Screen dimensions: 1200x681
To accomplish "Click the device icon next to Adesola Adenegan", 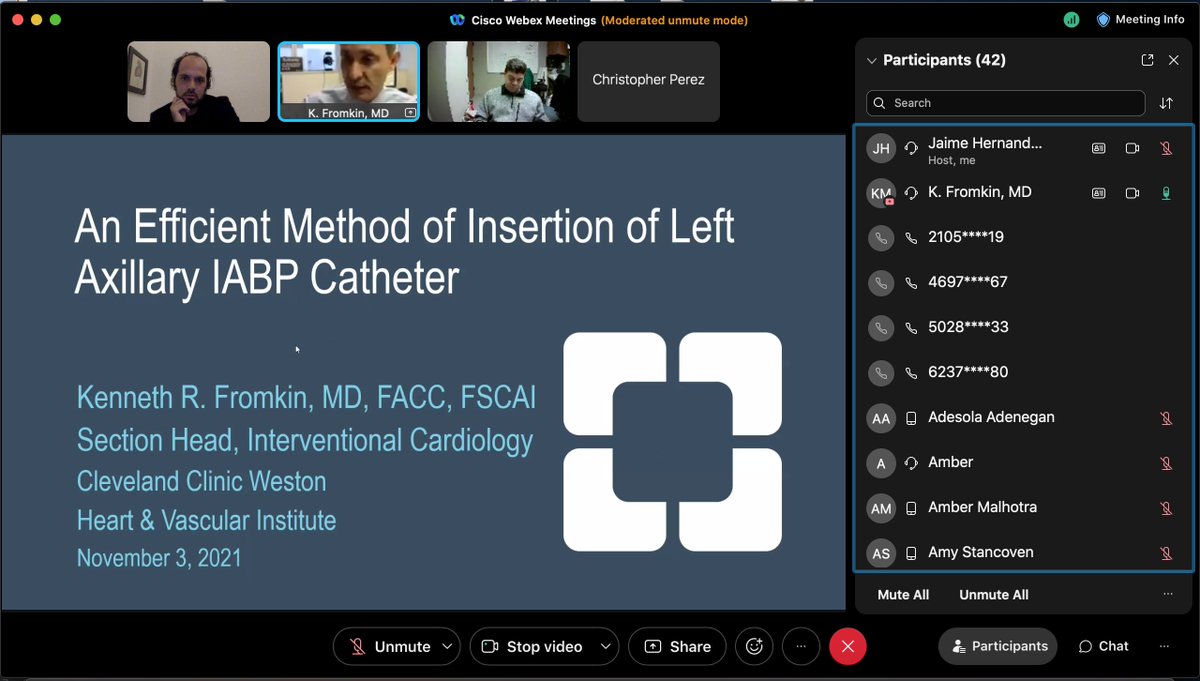I will 911,418.
